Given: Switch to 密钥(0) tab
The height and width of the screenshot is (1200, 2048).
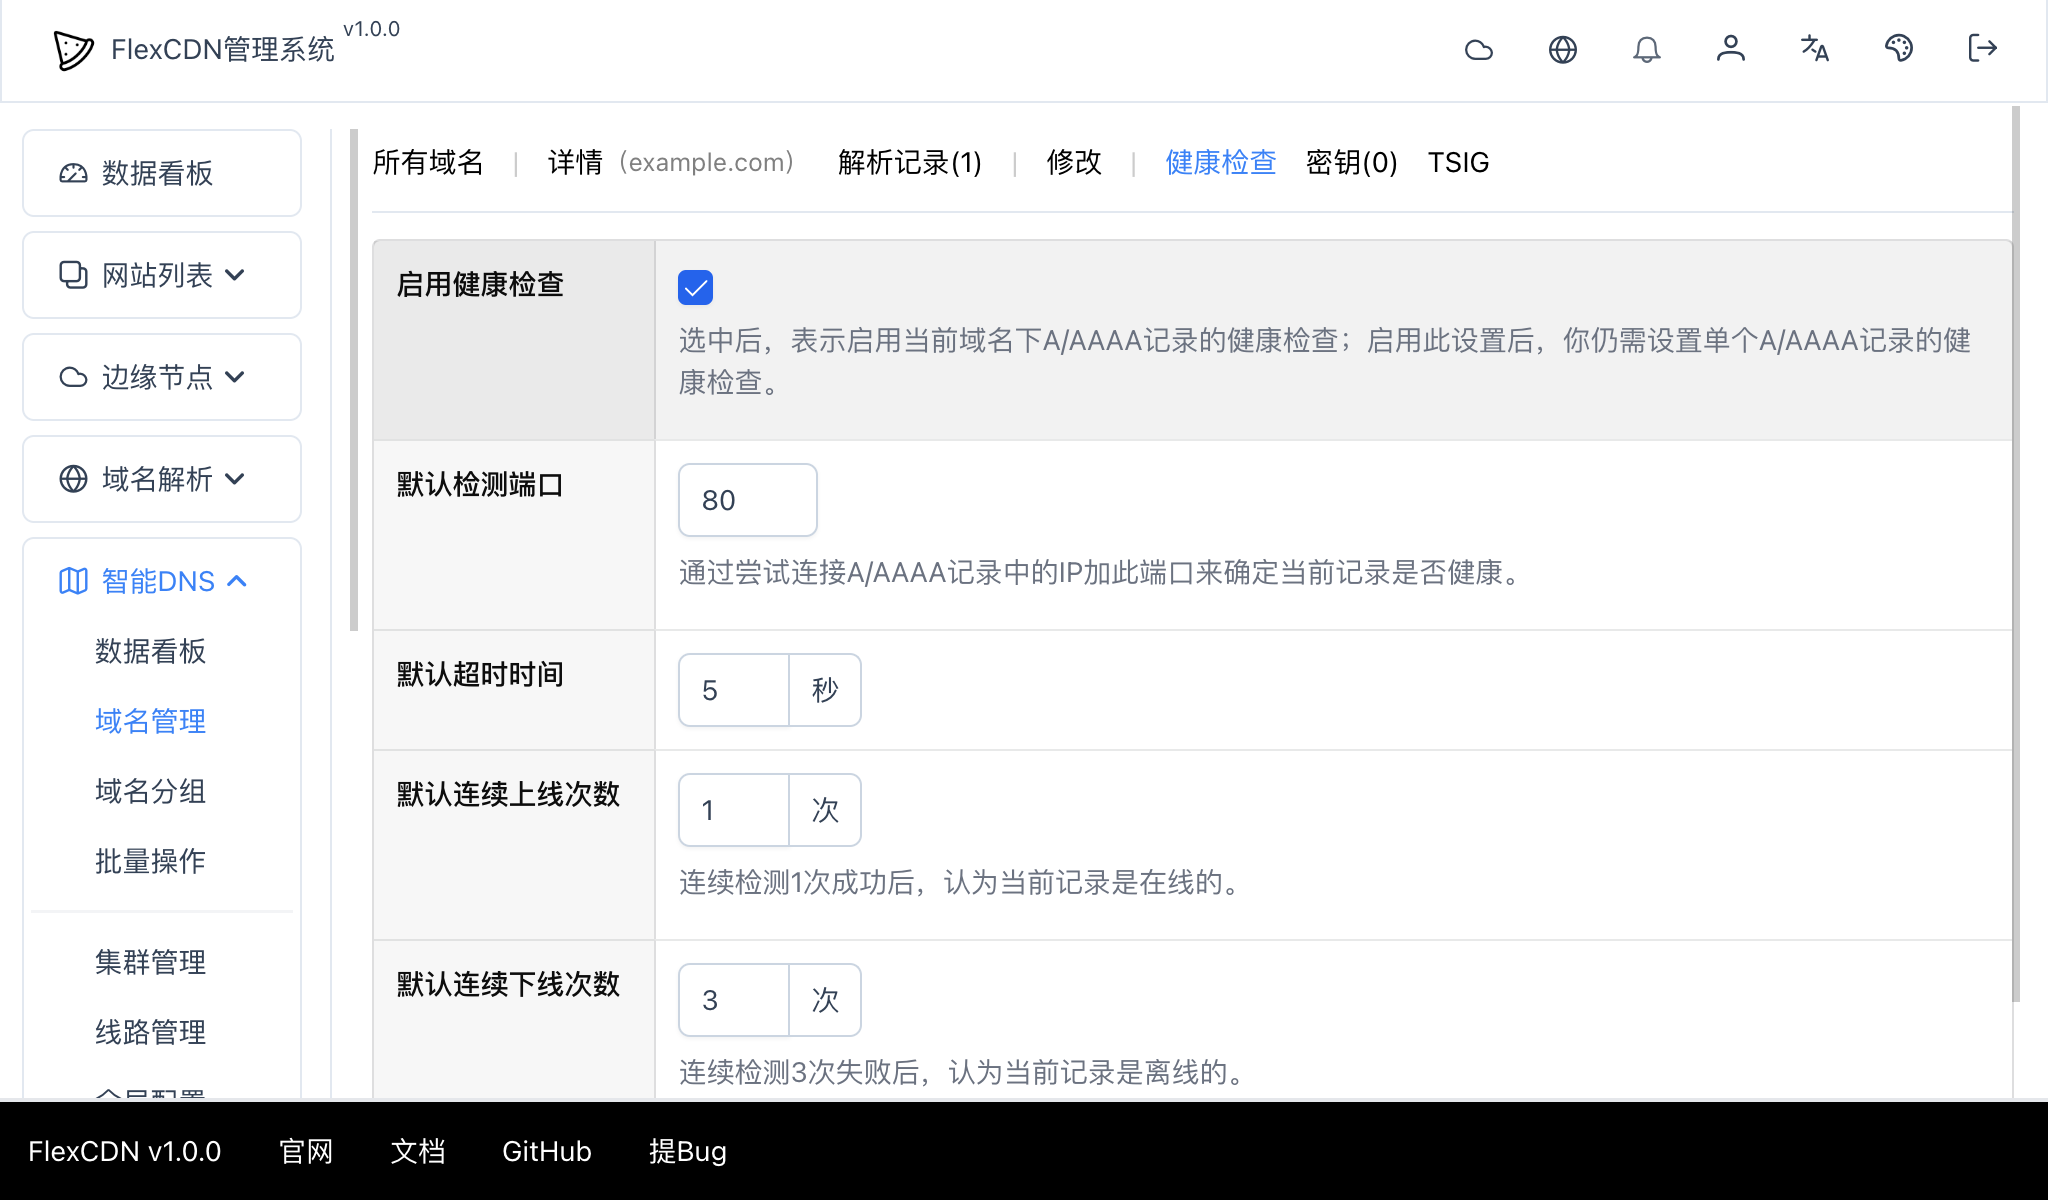Looking at the screenshot, I should (x=1352, y=162).
